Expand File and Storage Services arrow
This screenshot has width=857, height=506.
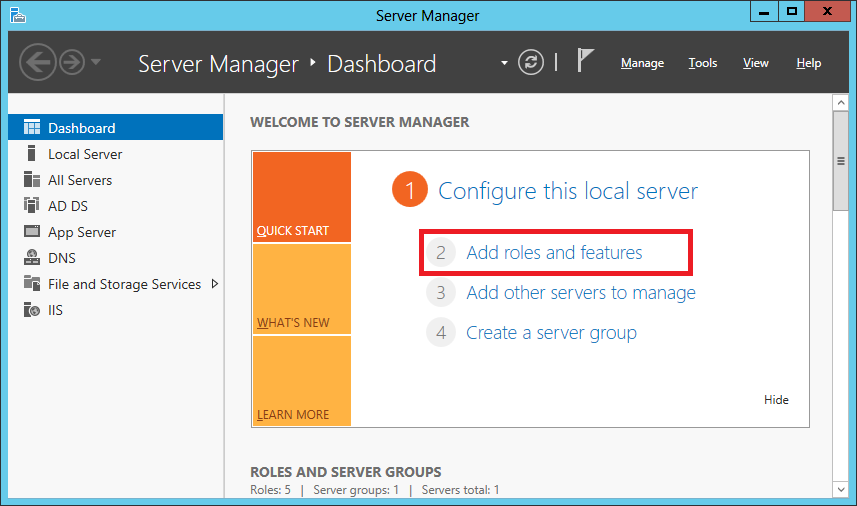(x=214, y=284)
